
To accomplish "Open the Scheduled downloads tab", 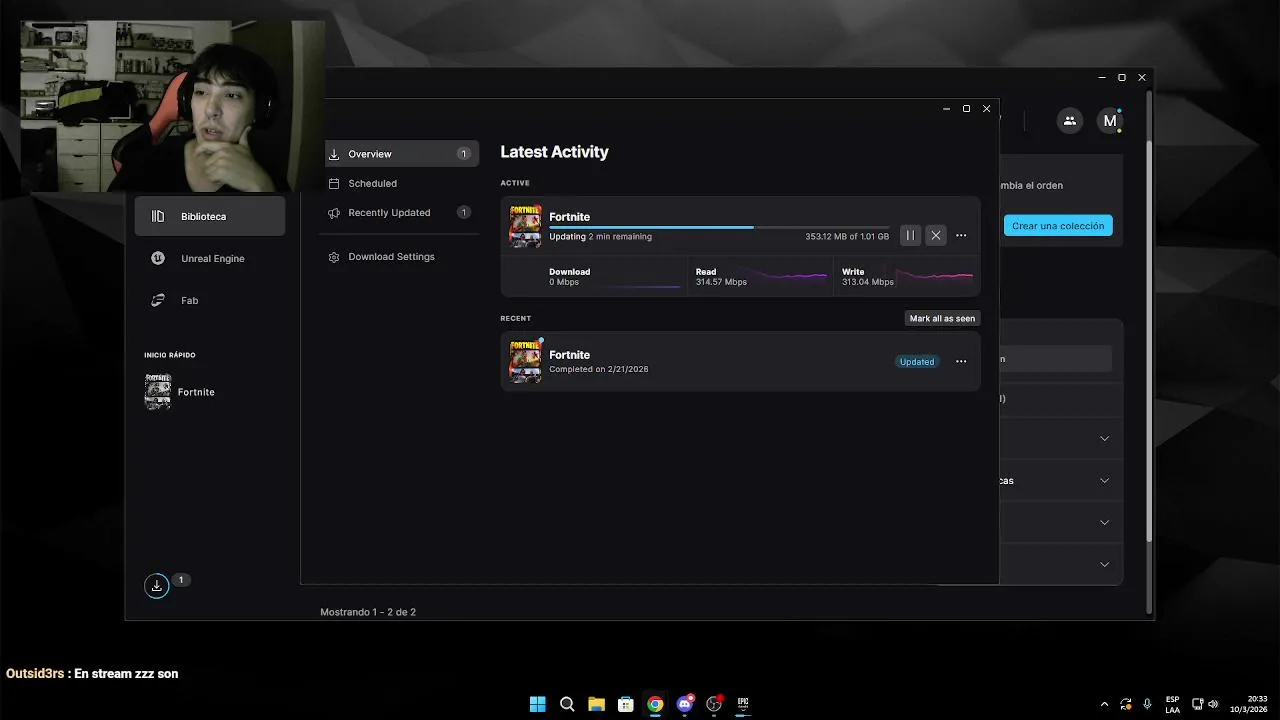I will pos(399,183).
